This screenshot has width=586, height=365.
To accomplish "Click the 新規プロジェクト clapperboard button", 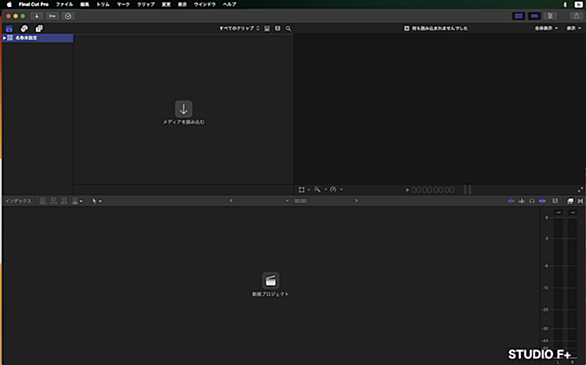I will (x=270, y=281).
